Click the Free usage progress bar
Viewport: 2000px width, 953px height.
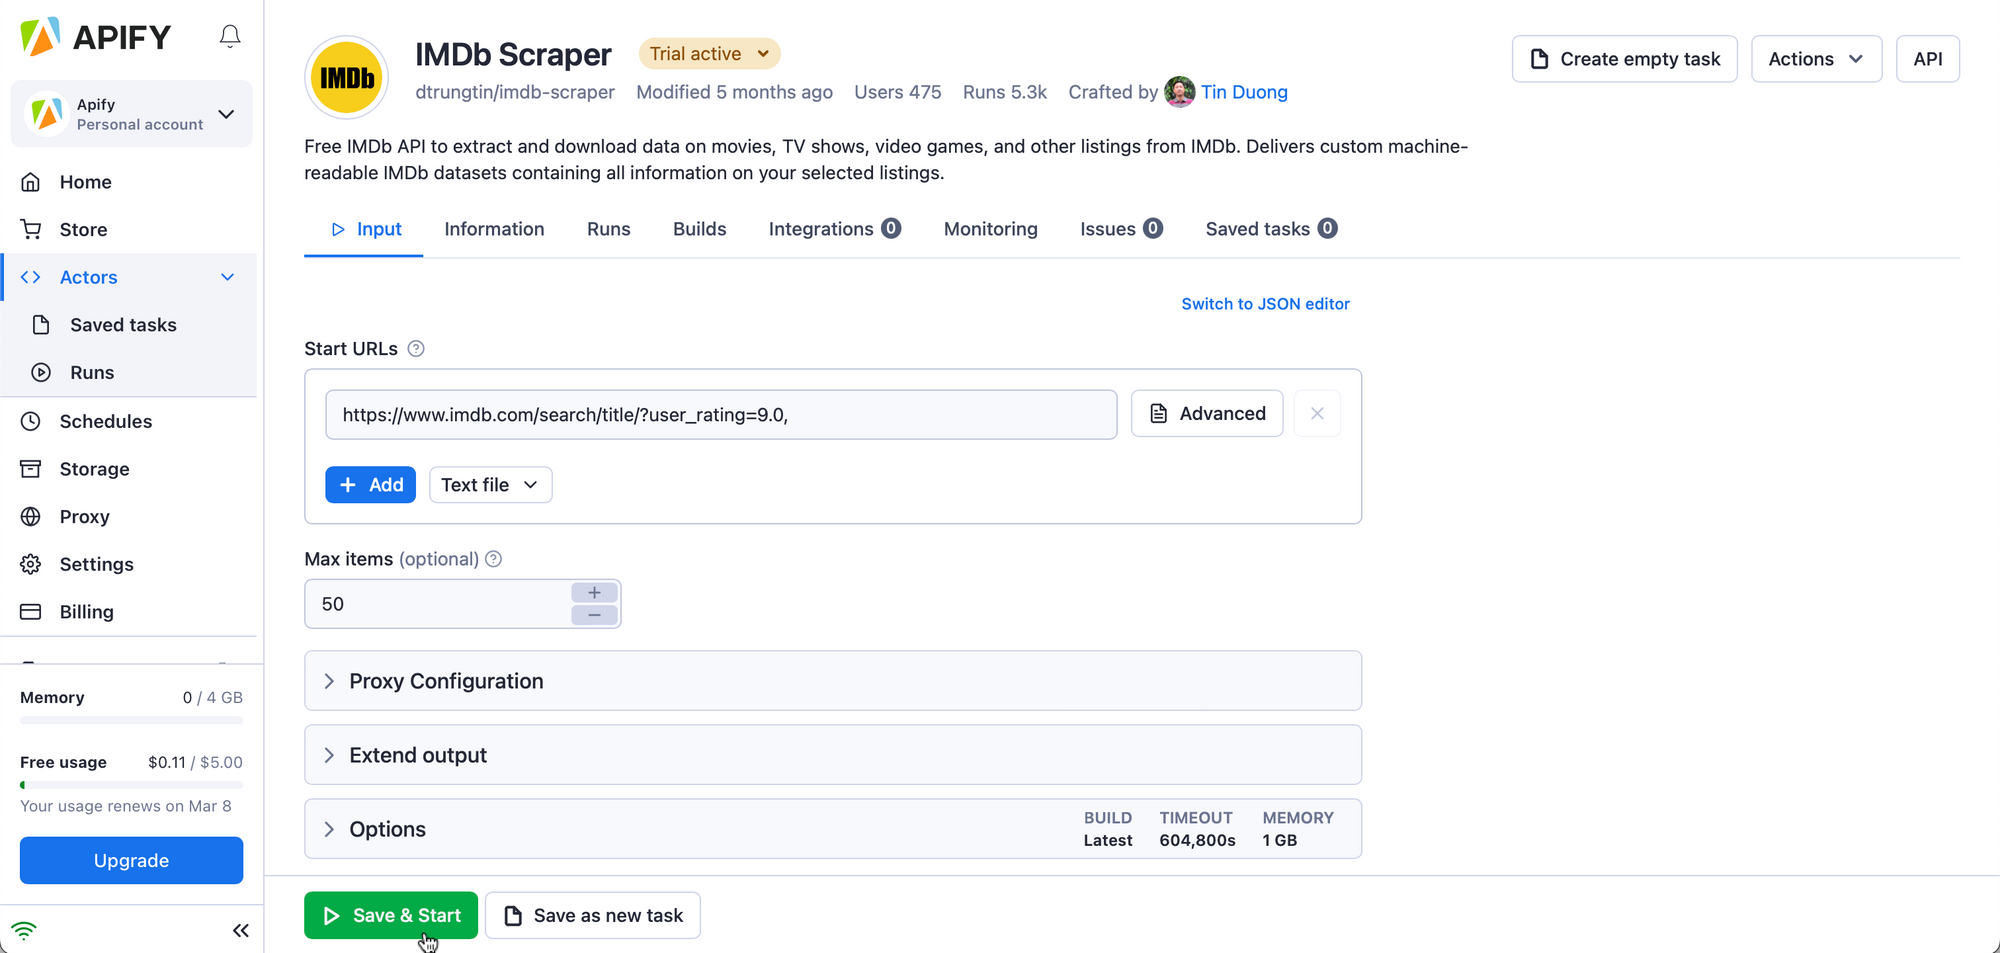pyautogui.click(x=131, y=785)
